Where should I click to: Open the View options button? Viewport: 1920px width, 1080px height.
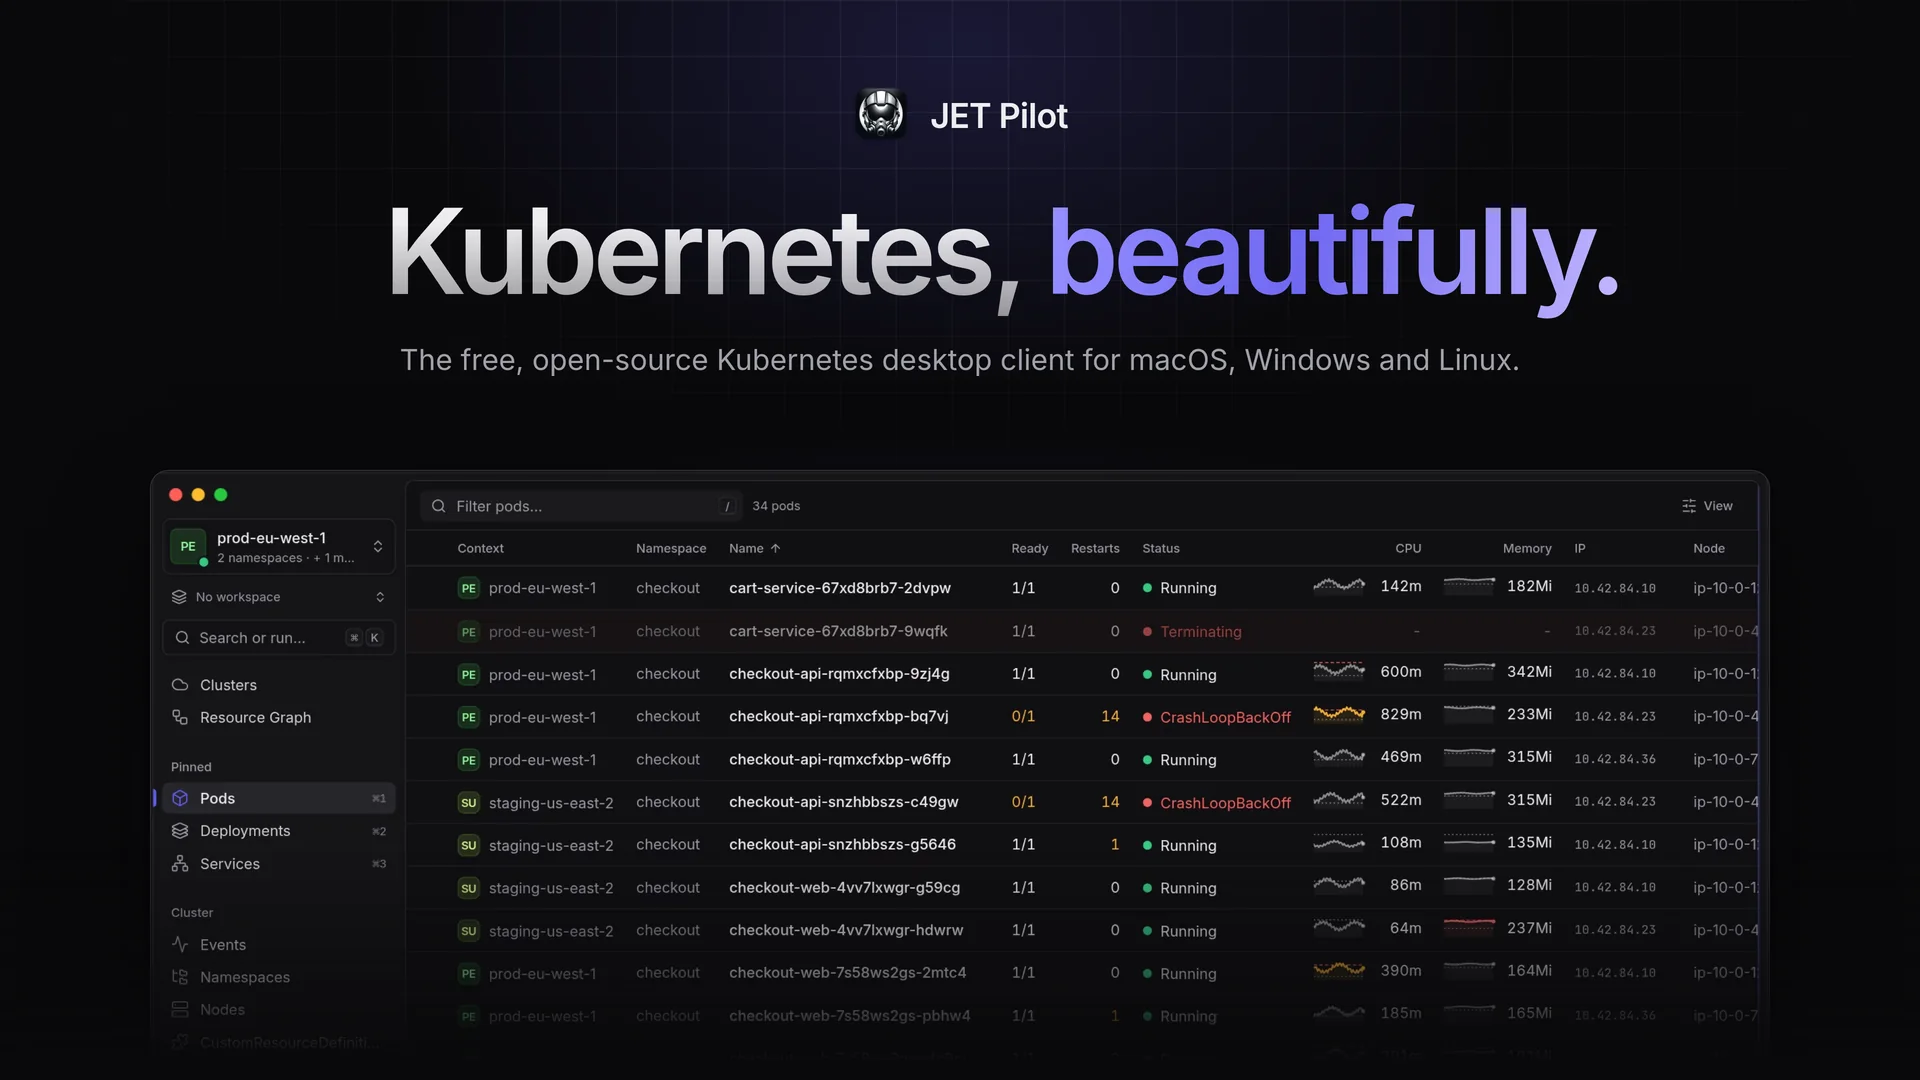point(1707,506)
